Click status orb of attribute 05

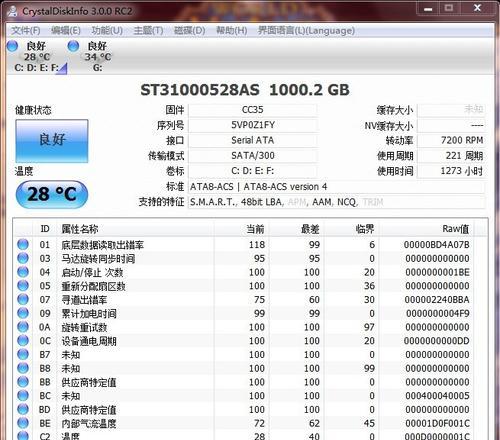23,285
